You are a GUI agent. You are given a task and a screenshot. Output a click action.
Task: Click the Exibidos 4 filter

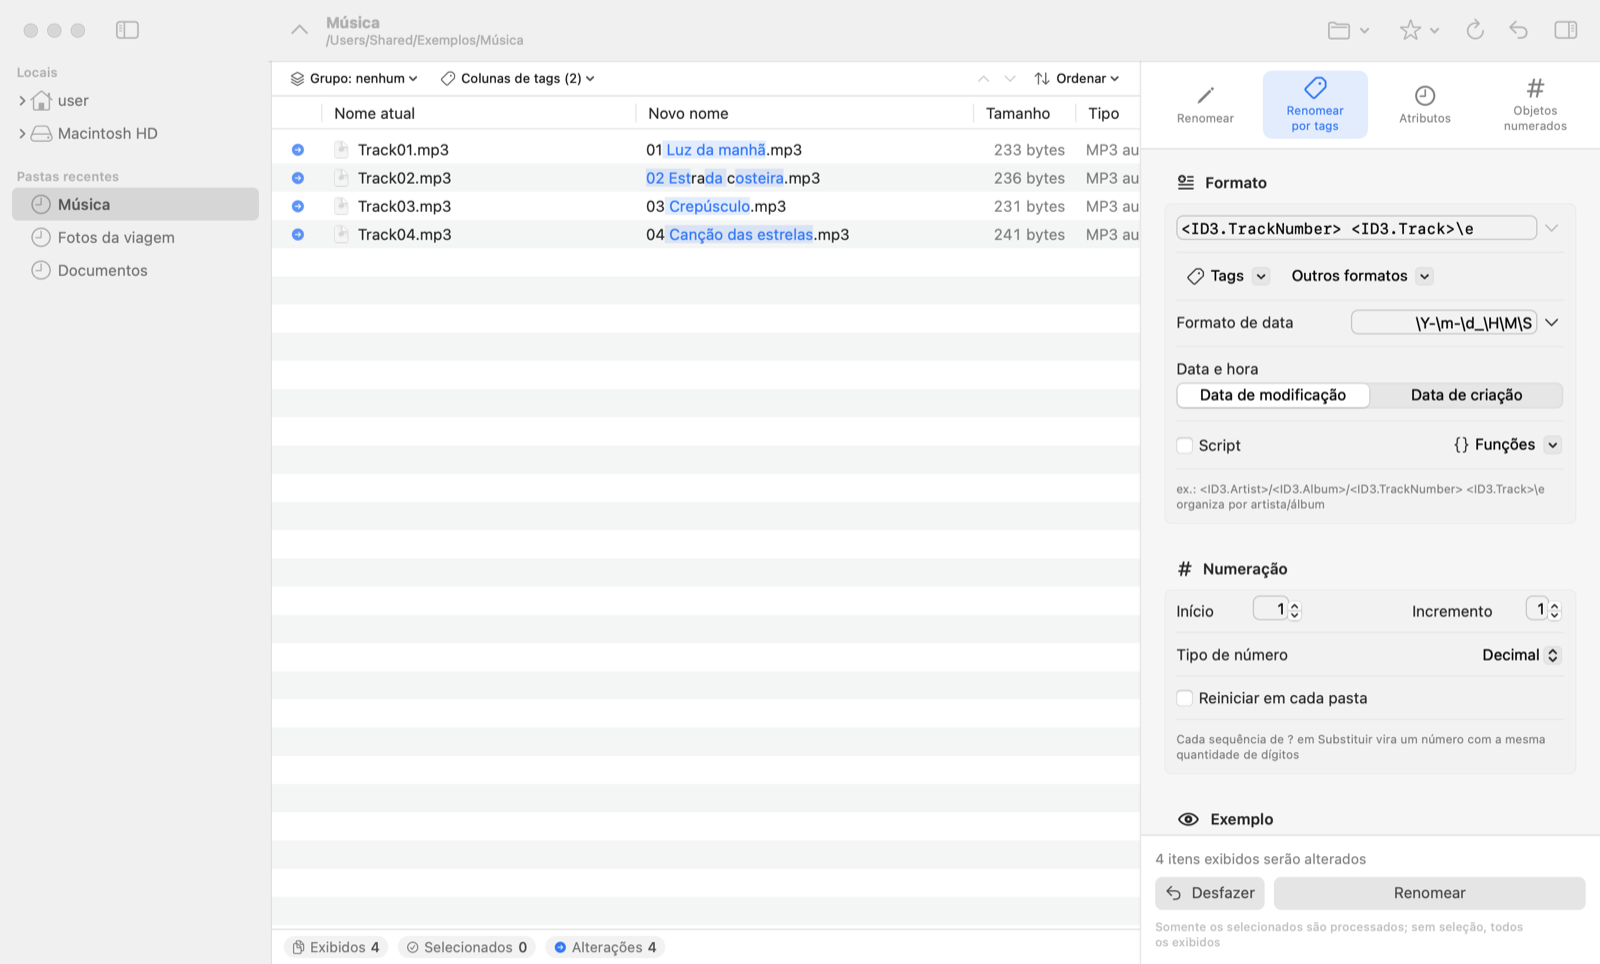click(x=337, y=947)
